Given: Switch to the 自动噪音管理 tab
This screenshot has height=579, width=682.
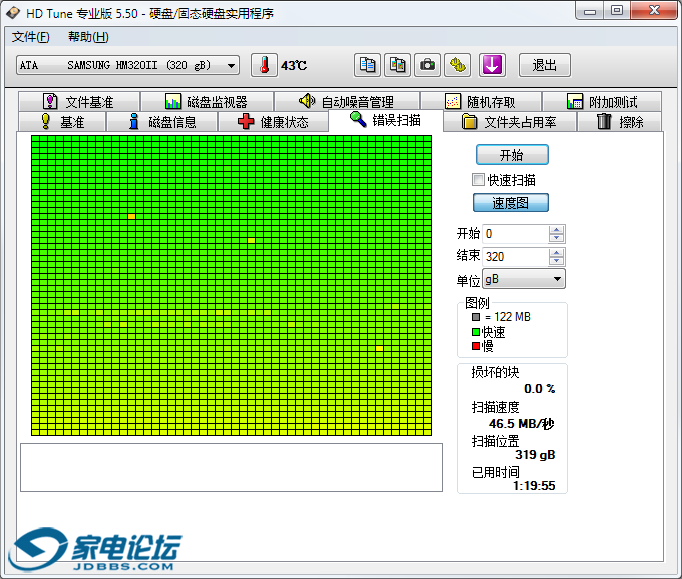Looking at the screenshot, I should (x=347, y=102).
